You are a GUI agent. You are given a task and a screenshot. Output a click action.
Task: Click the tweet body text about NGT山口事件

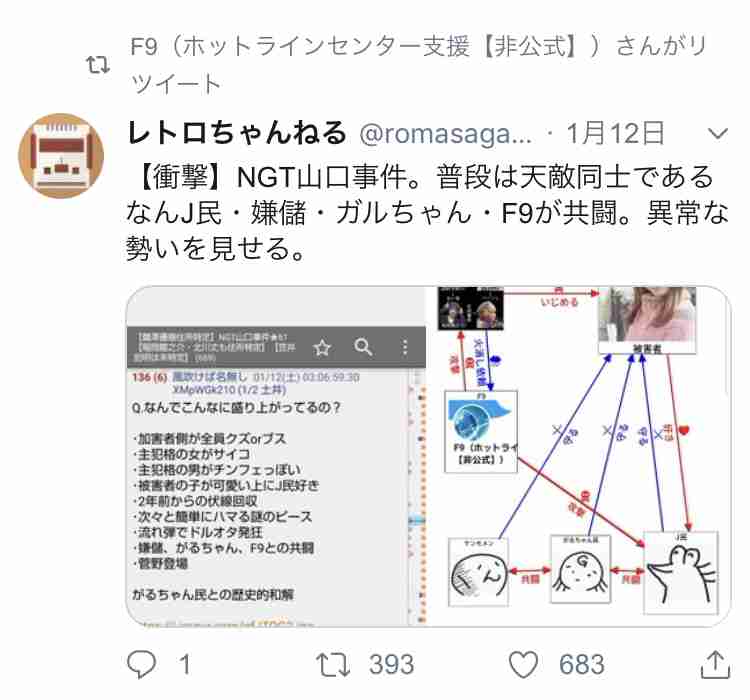tap(427, 213)
